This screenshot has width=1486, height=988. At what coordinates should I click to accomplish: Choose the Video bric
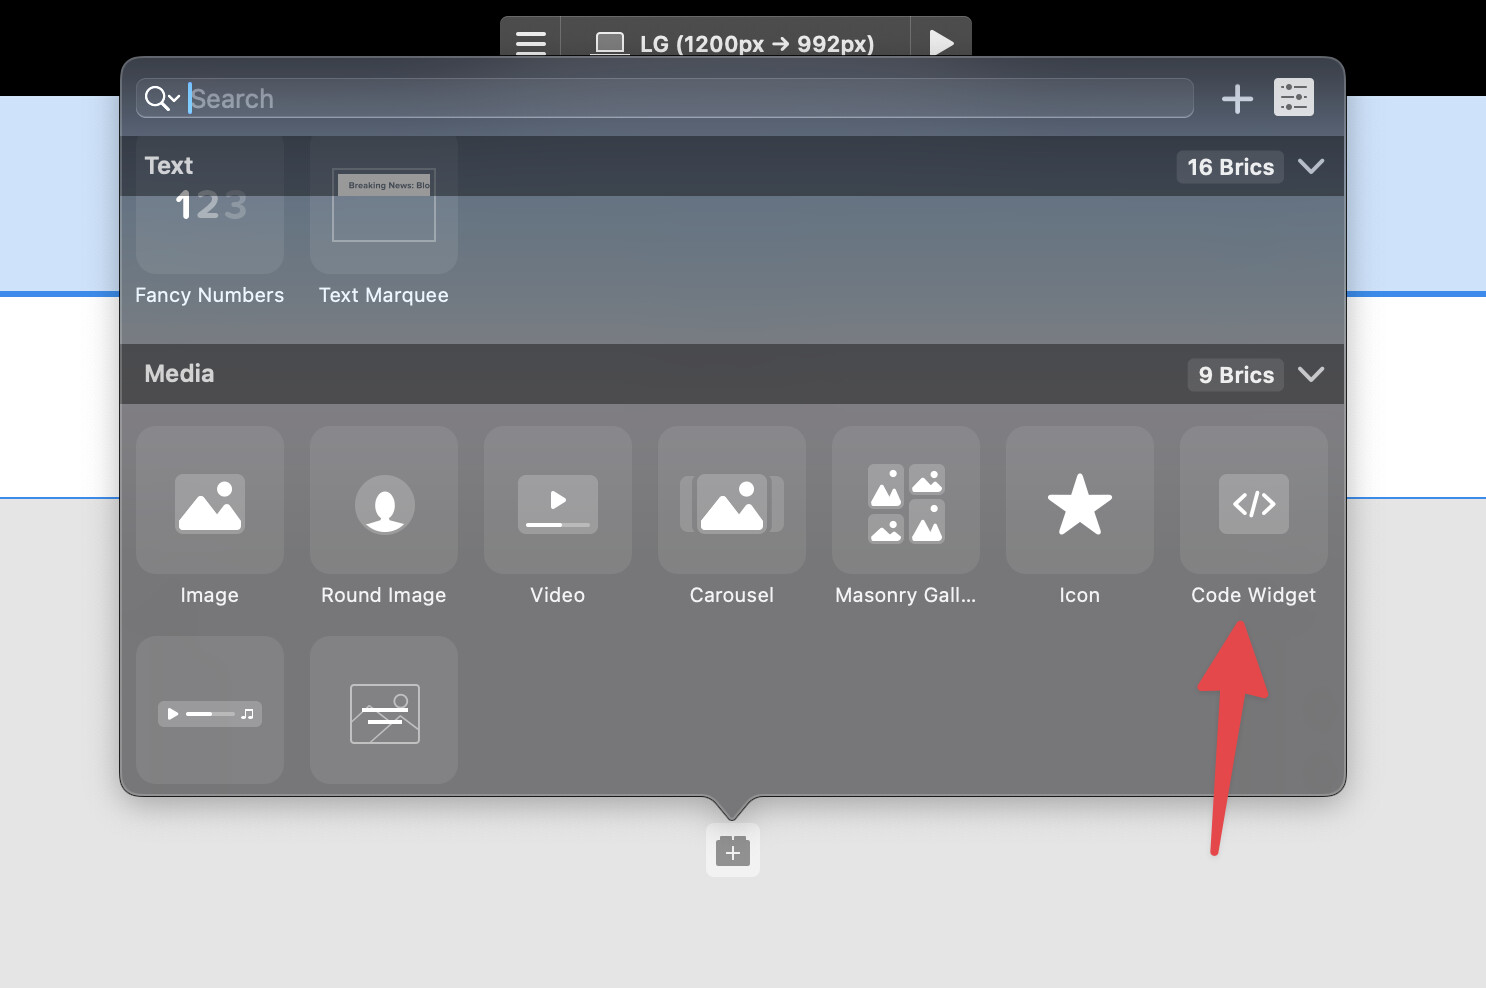click(558, 501)
